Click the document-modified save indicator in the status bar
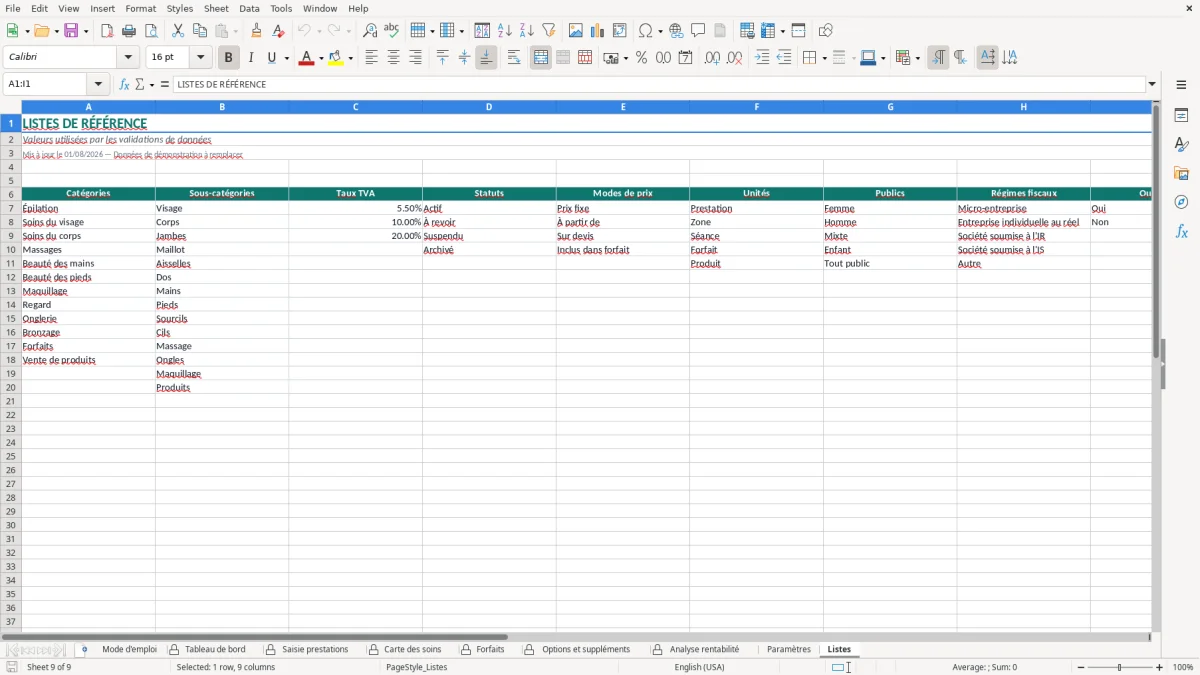This screenshot has width=1200, height=675. (x=12, y=667)
